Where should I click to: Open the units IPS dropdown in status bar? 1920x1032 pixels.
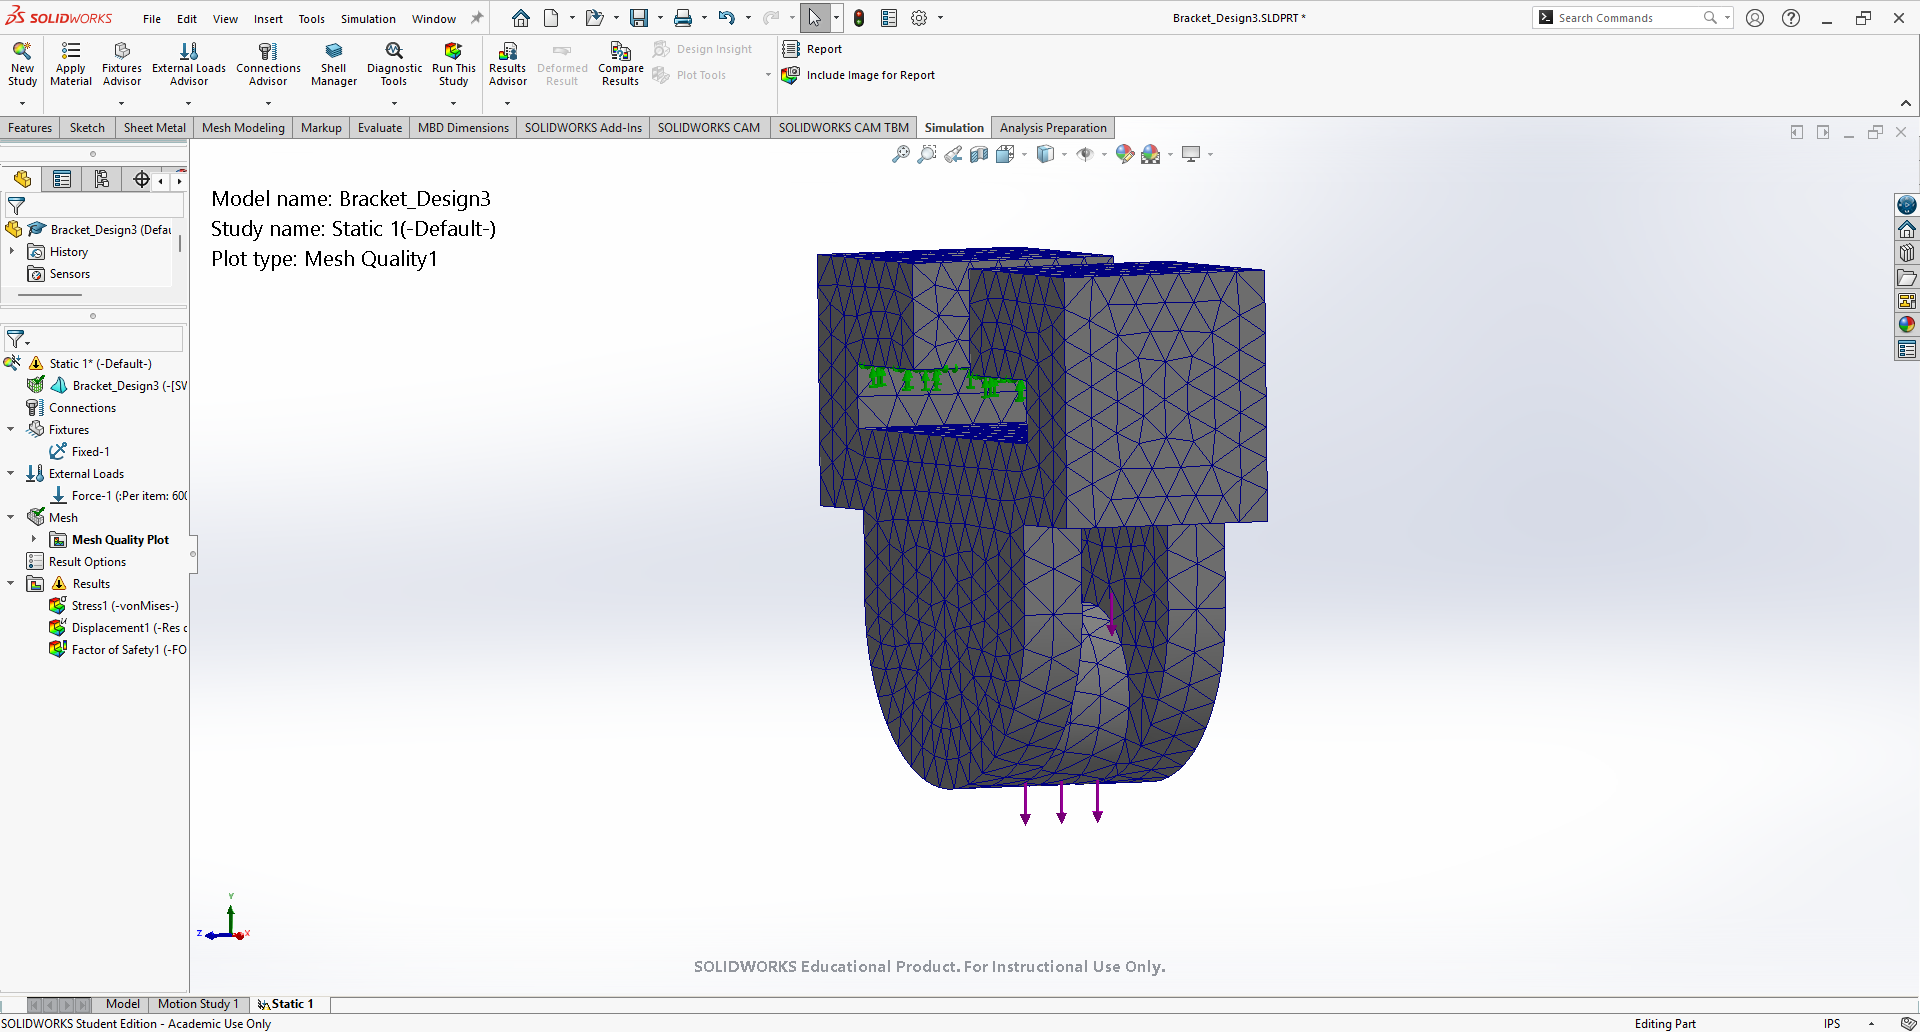tap(1871, 1023)
